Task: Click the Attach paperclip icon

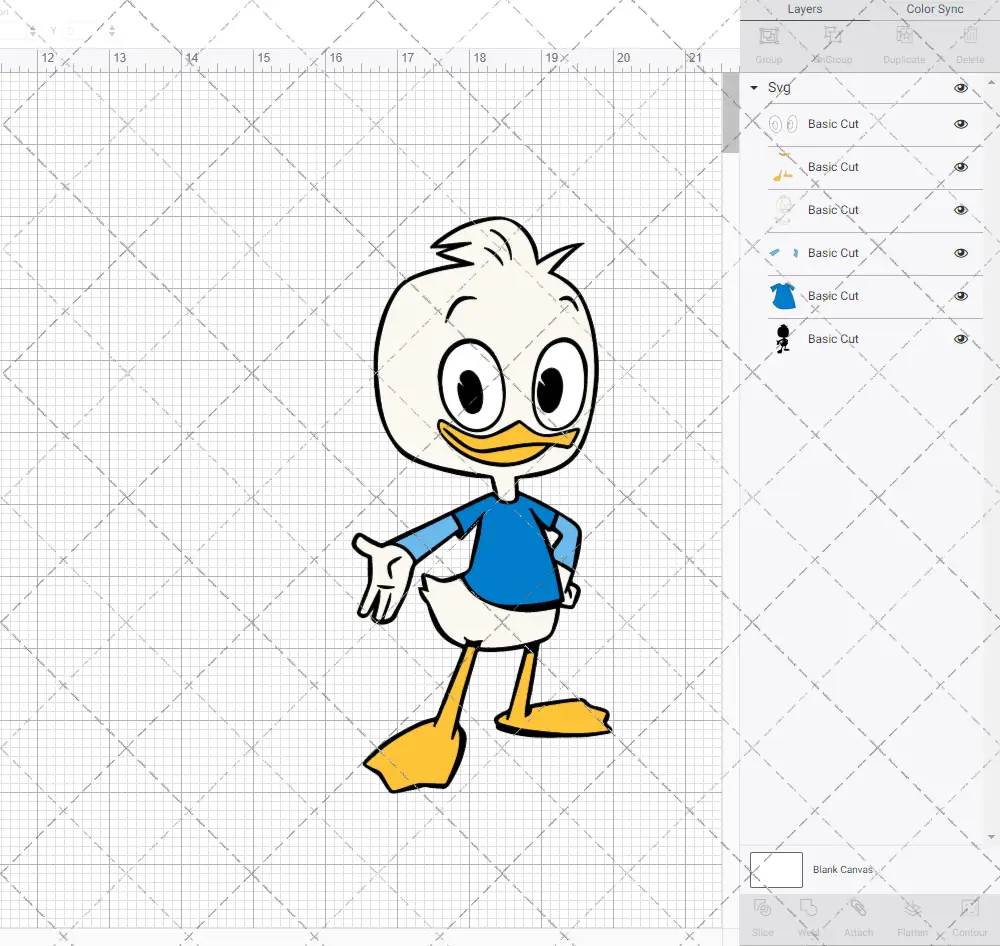Action: [x=858, y=908]
